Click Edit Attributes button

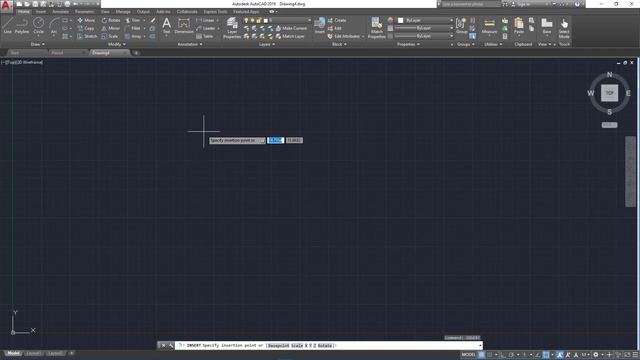click(x=345, y=36)
